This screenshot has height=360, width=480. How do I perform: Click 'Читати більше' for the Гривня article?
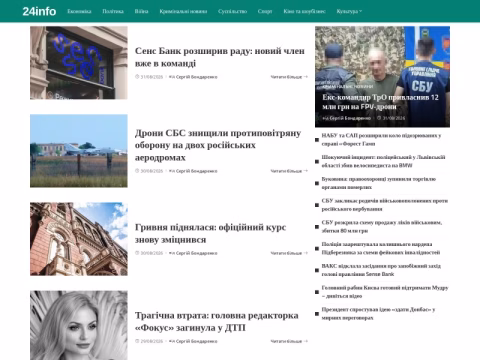[289, 253]
